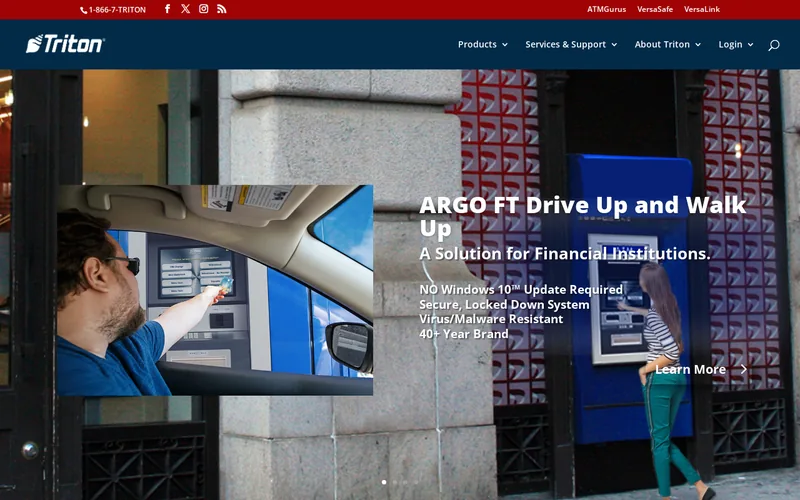
Task: Click the 'NO Windows 10 Update Required' line
Action: click(521, 289)
